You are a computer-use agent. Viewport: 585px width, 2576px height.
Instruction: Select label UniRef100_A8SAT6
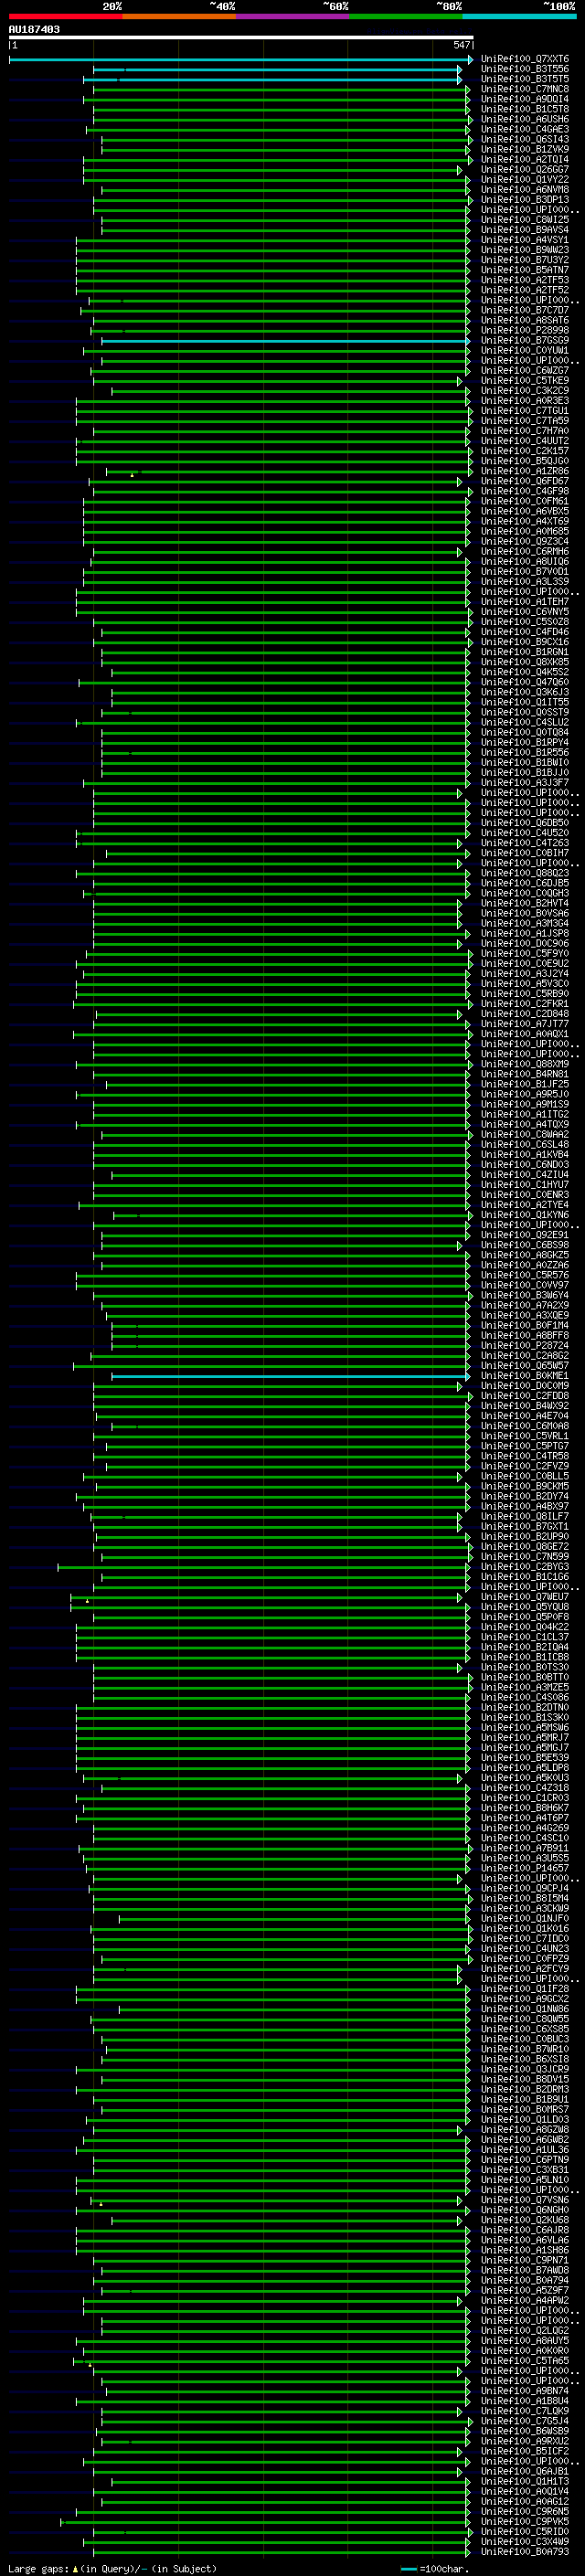pyautogui.click(x=525, y=320)
